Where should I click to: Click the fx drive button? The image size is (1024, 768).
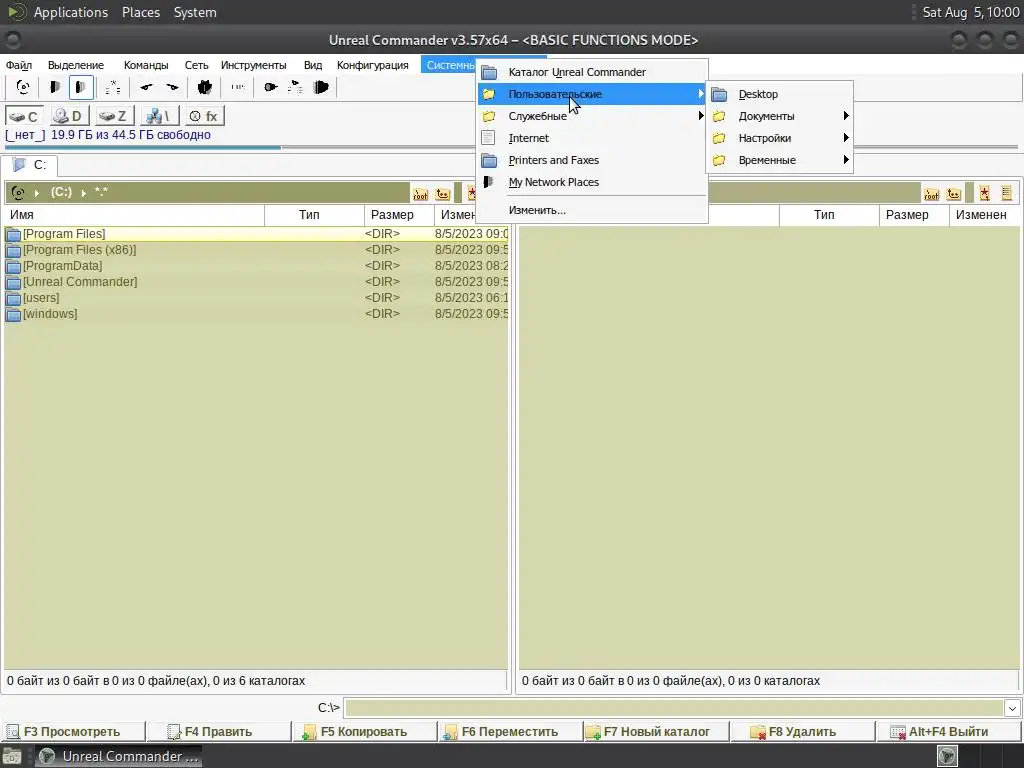click(x=204, y=116)
